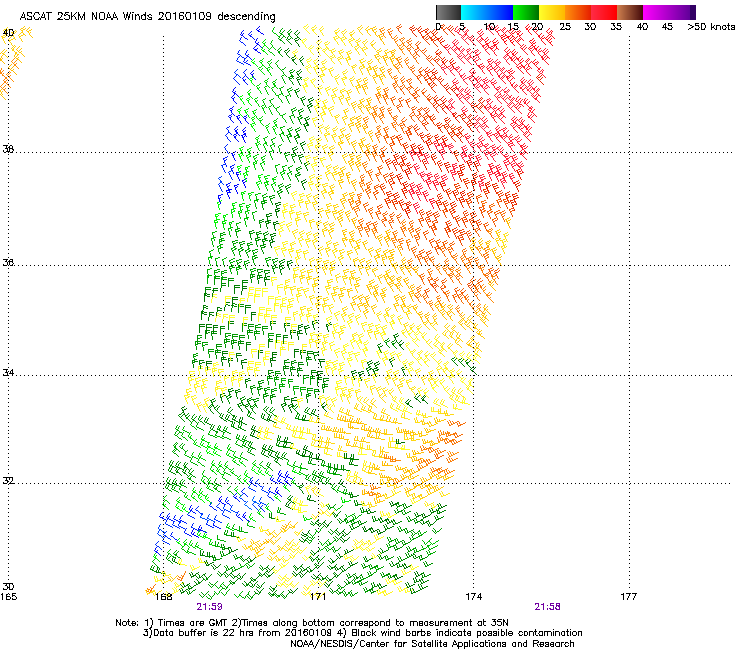Click the legend label '45'
This screenshot has width=740, height=650.
tap(667, 27)
